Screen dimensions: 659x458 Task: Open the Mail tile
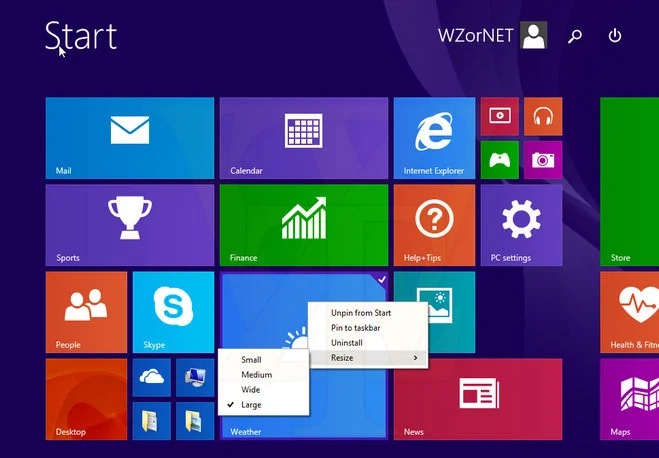(130, 138)
